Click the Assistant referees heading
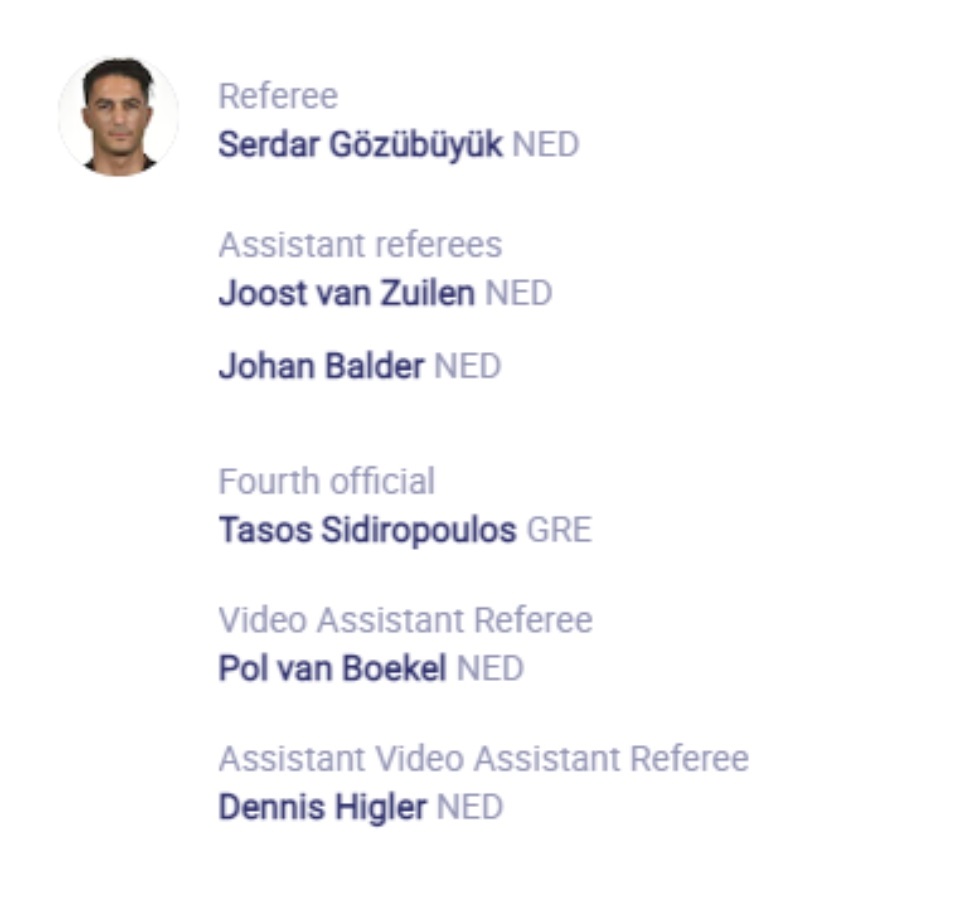The image size is (960, 907). [x=360, y=245]
